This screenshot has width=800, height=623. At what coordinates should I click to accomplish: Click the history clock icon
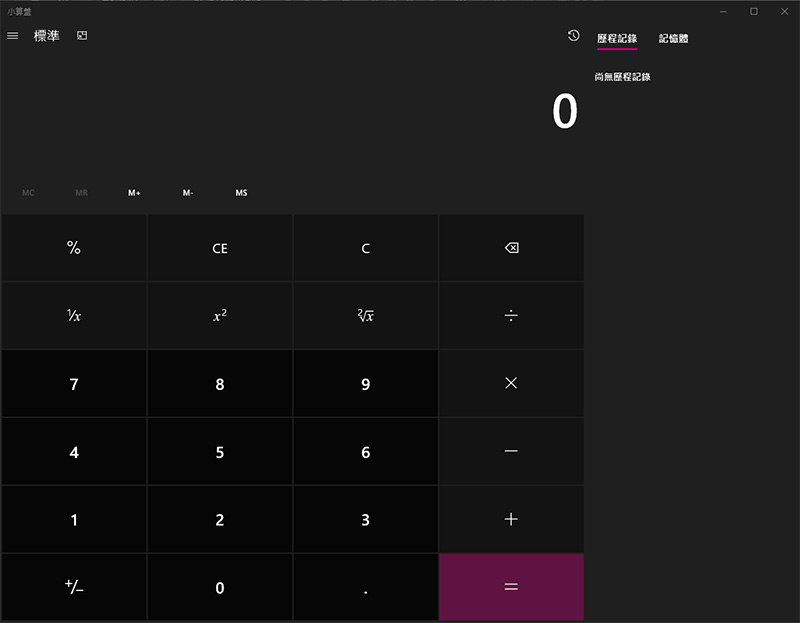(x=573, y=36)
